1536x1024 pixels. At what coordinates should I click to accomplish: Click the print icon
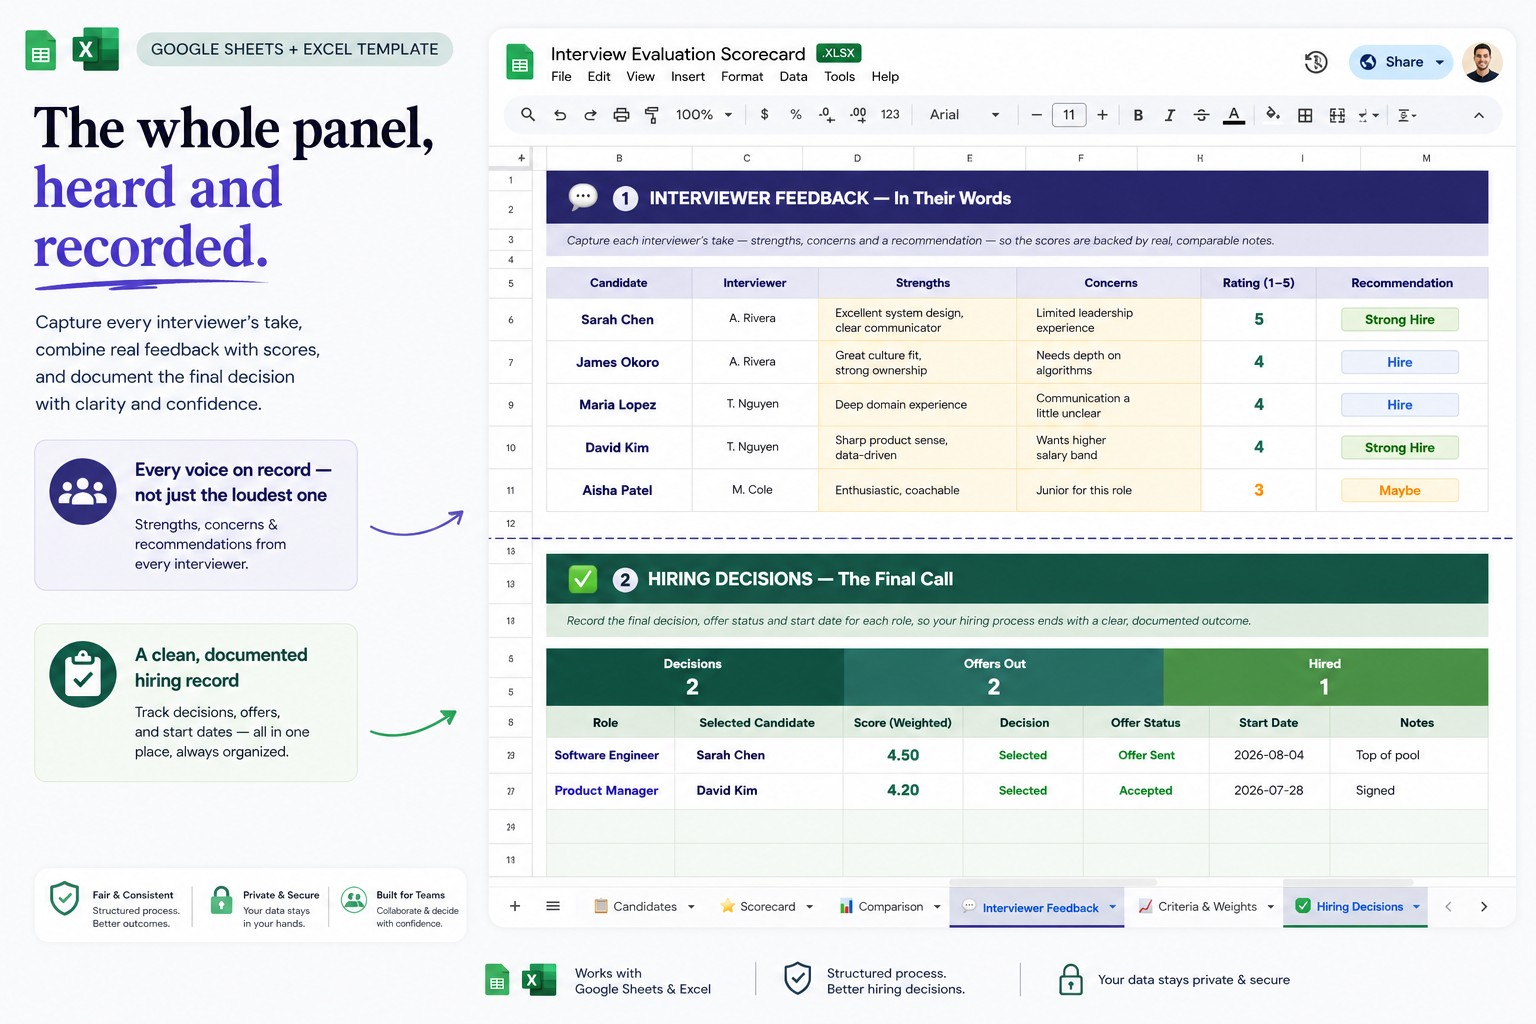point(621,115)
